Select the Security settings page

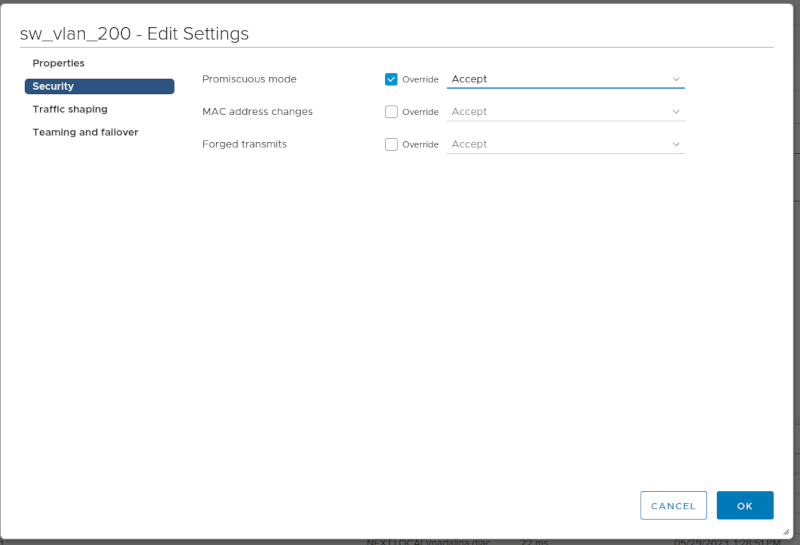[x=99, y=86]
